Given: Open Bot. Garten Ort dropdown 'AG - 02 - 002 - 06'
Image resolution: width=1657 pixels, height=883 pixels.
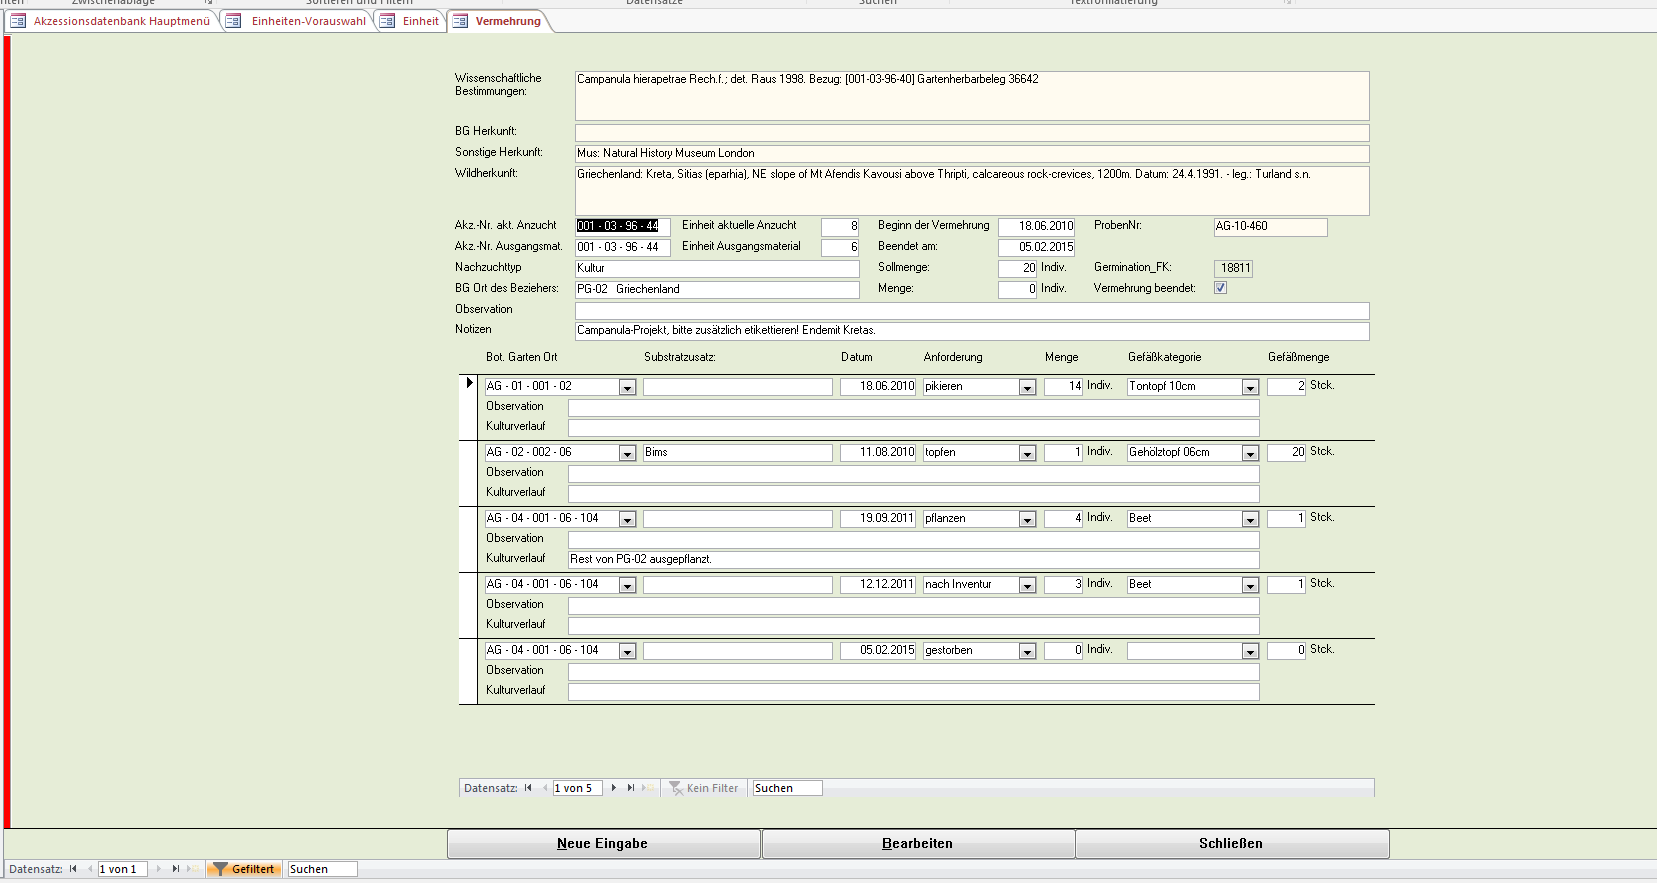Looking at the screenshot, I should pos(627,453).
